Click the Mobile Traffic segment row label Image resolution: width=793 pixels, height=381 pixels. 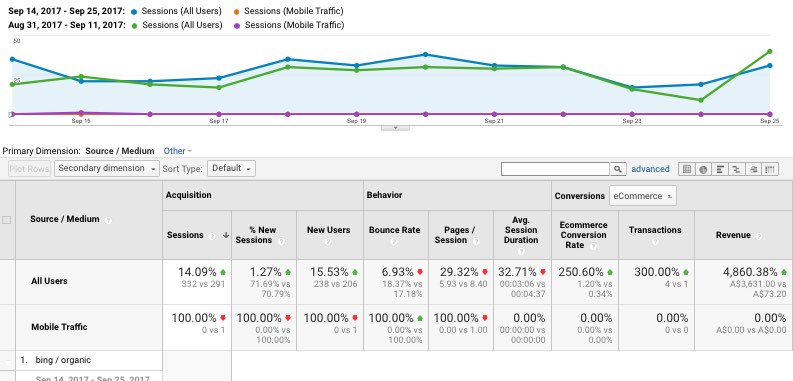tap(59, 327)
